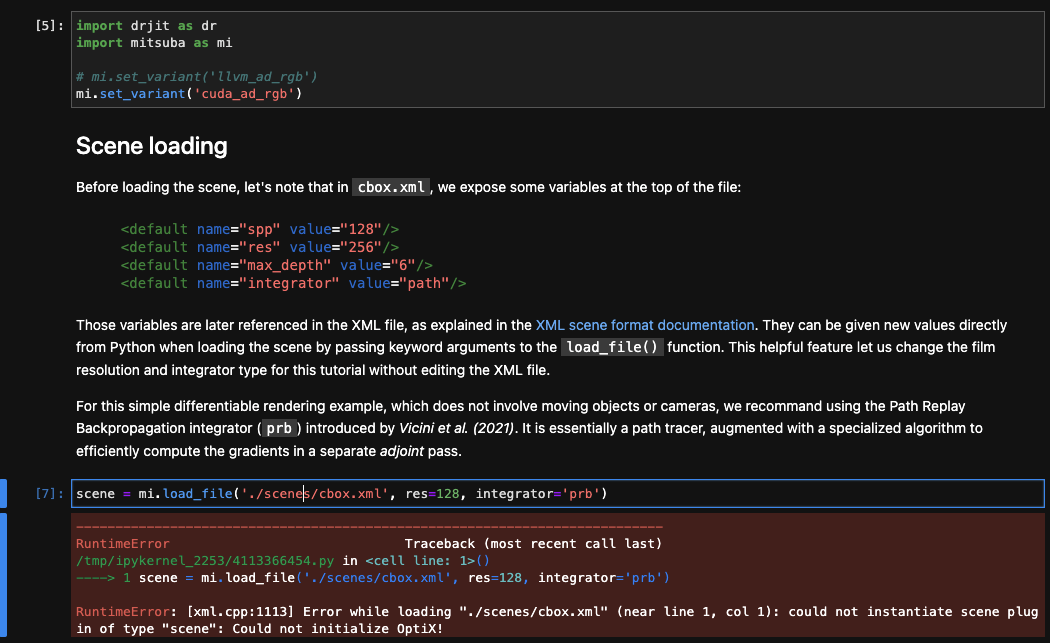
Task: Click the default spp XML line
Action: pyautogui.click(x=258, y=229)
